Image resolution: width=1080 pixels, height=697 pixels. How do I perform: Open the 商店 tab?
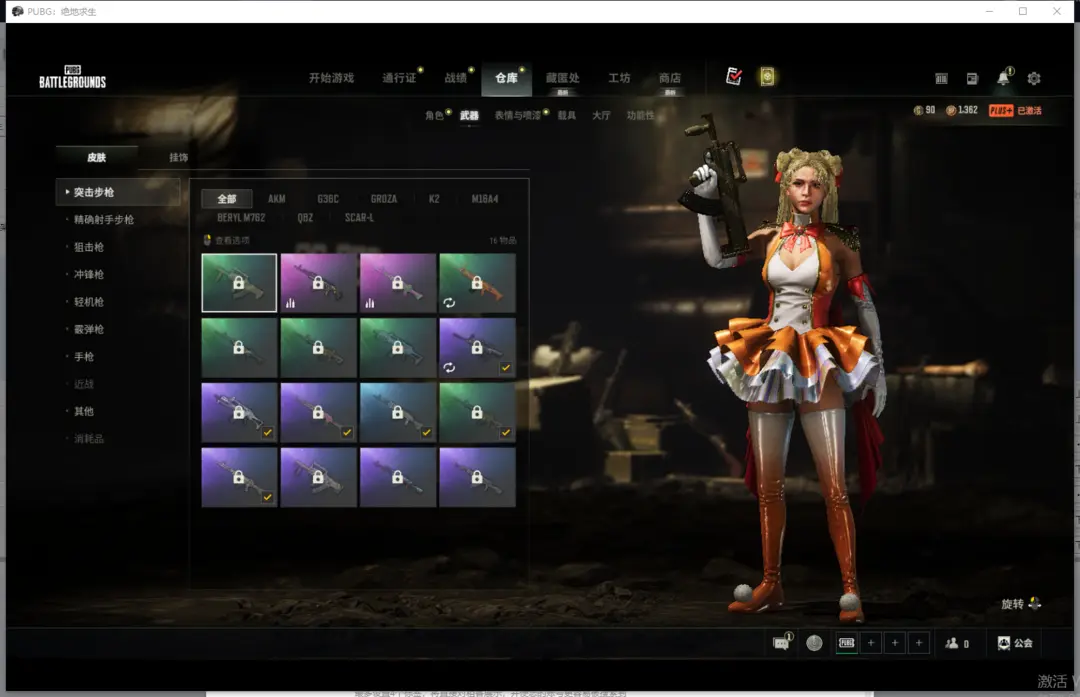point(669,78)
